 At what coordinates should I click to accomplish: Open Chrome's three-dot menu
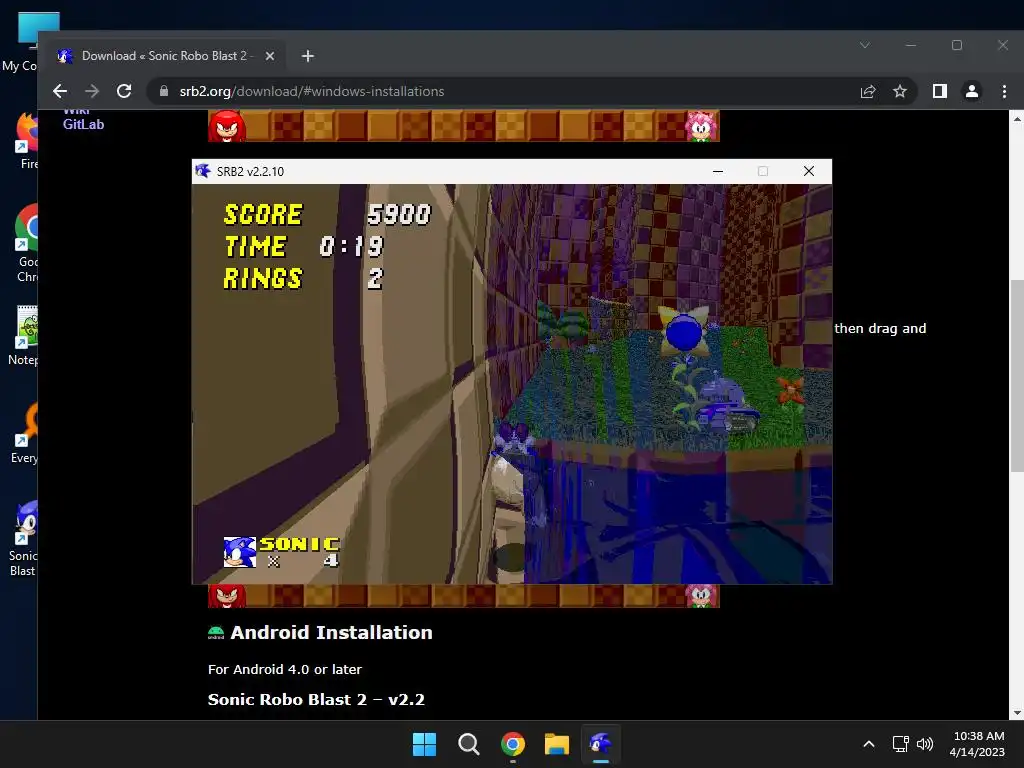(1004, 91)
